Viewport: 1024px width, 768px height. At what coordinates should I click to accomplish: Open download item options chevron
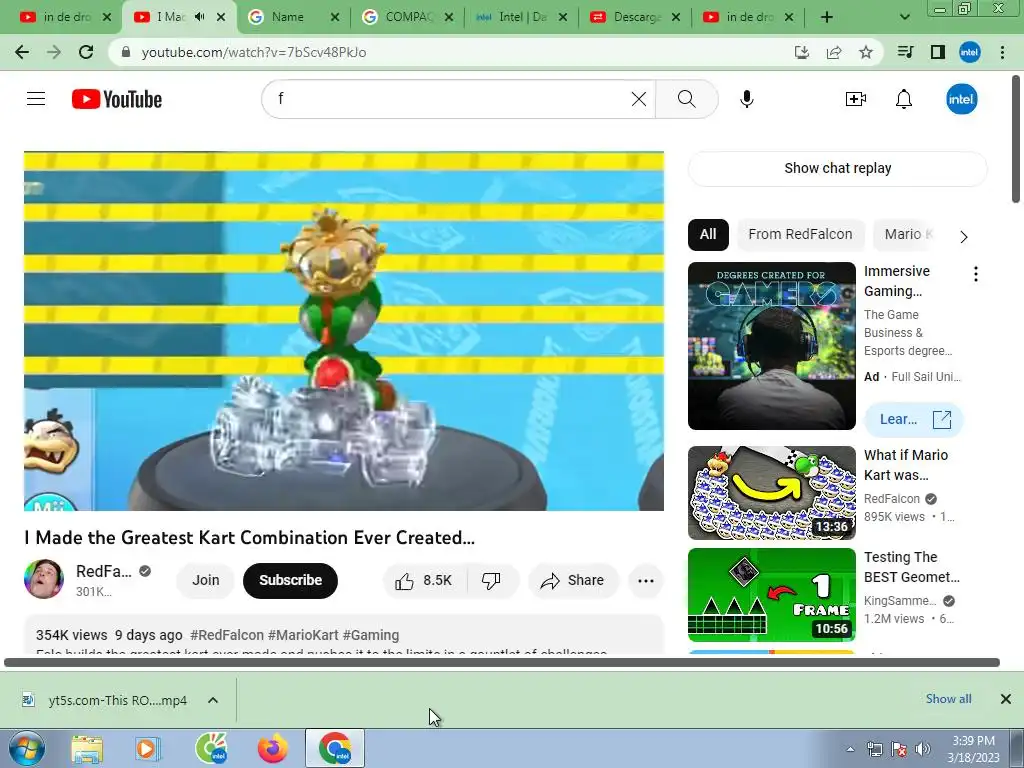click(x=213, y=700)
